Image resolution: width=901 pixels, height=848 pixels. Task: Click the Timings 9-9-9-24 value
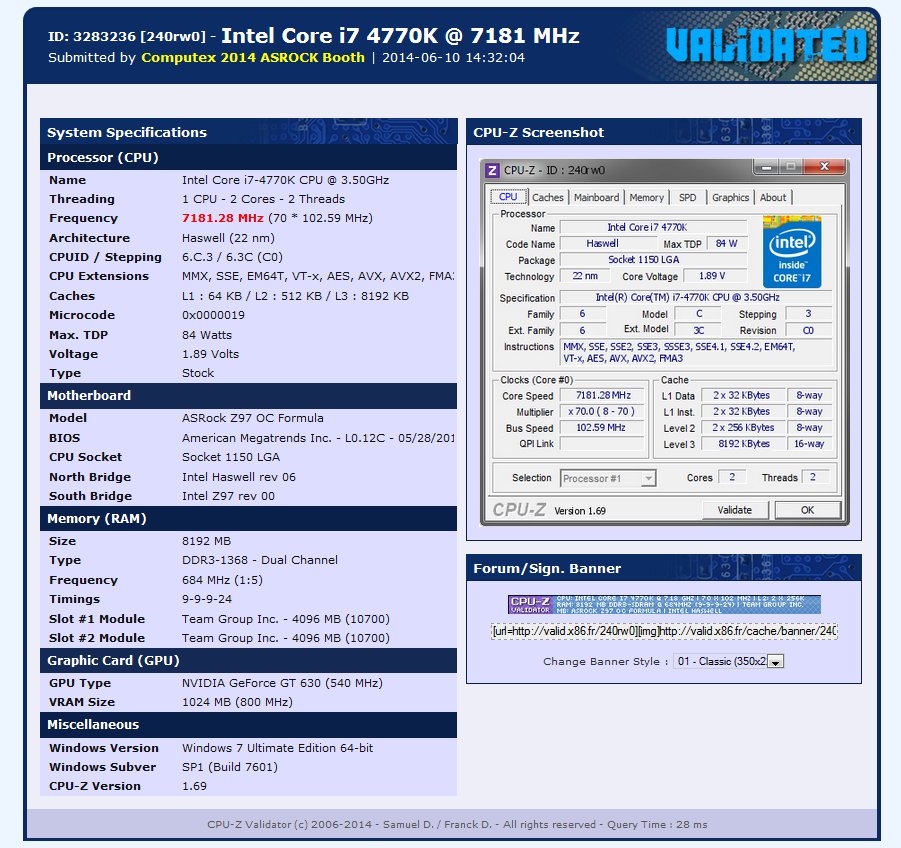207,599
